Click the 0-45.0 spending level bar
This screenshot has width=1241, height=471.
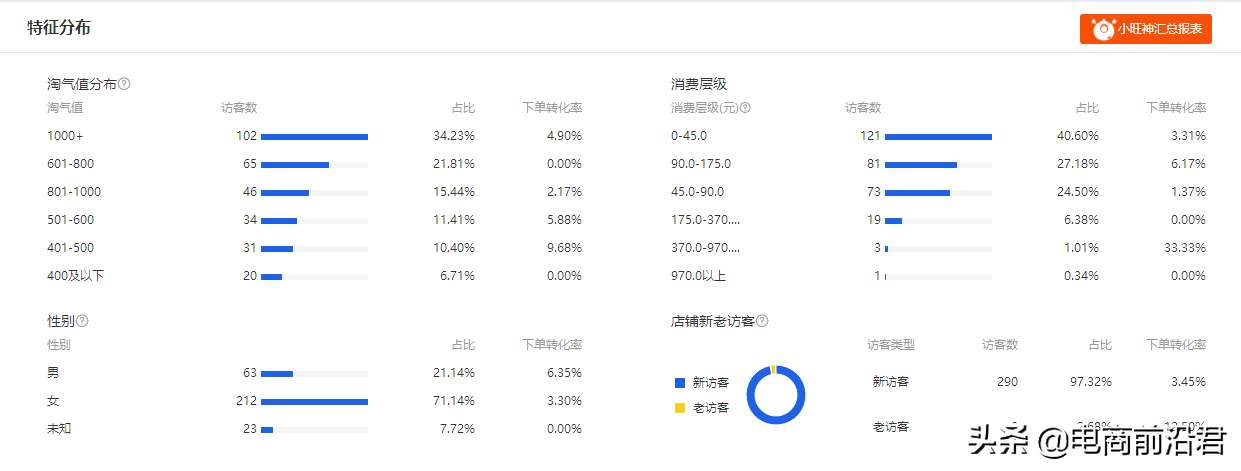[938, 136]
